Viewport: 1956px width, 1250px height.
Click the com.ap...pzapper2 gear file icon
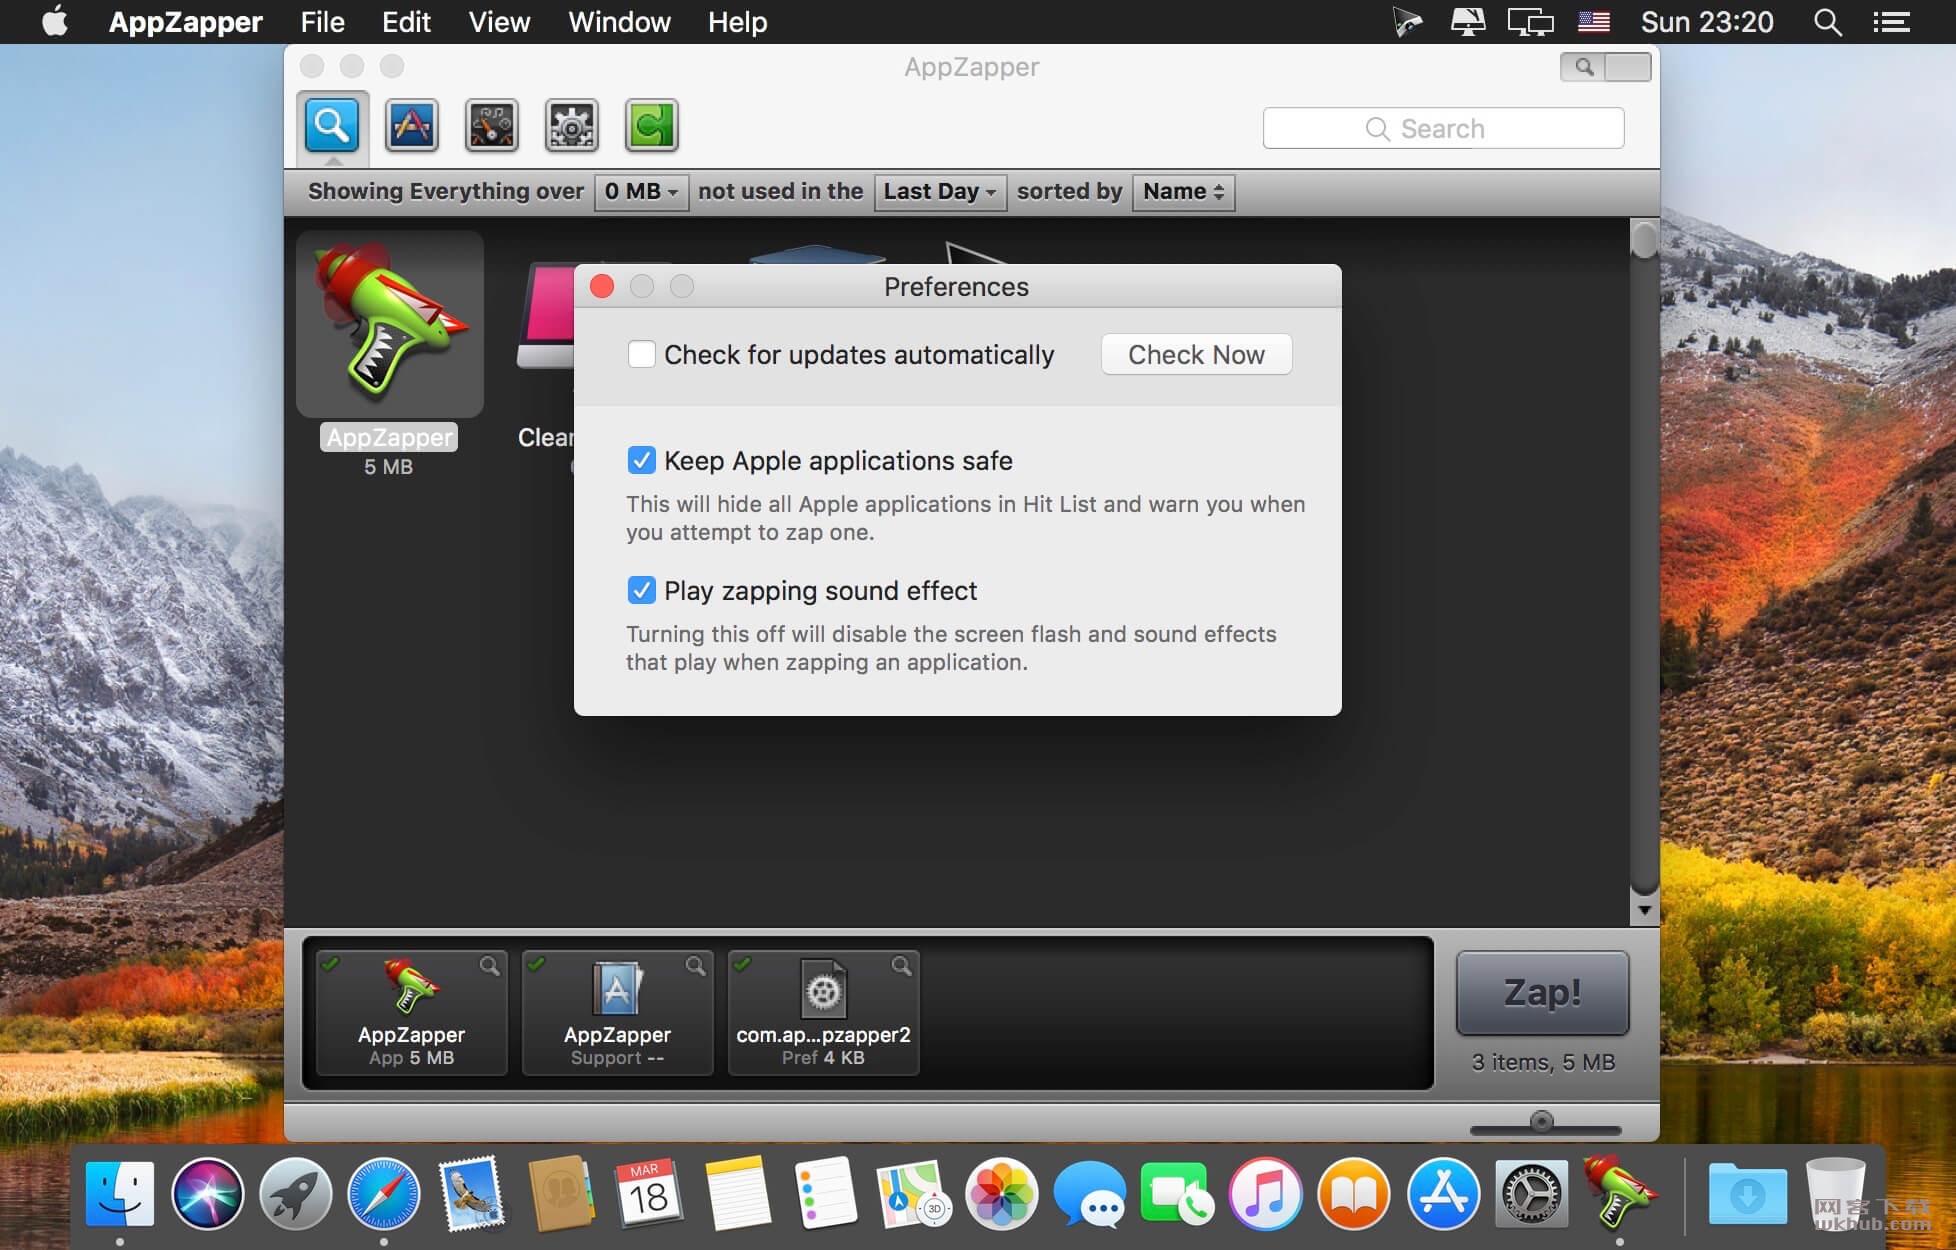pyautogui.click(x=824, y=990)
